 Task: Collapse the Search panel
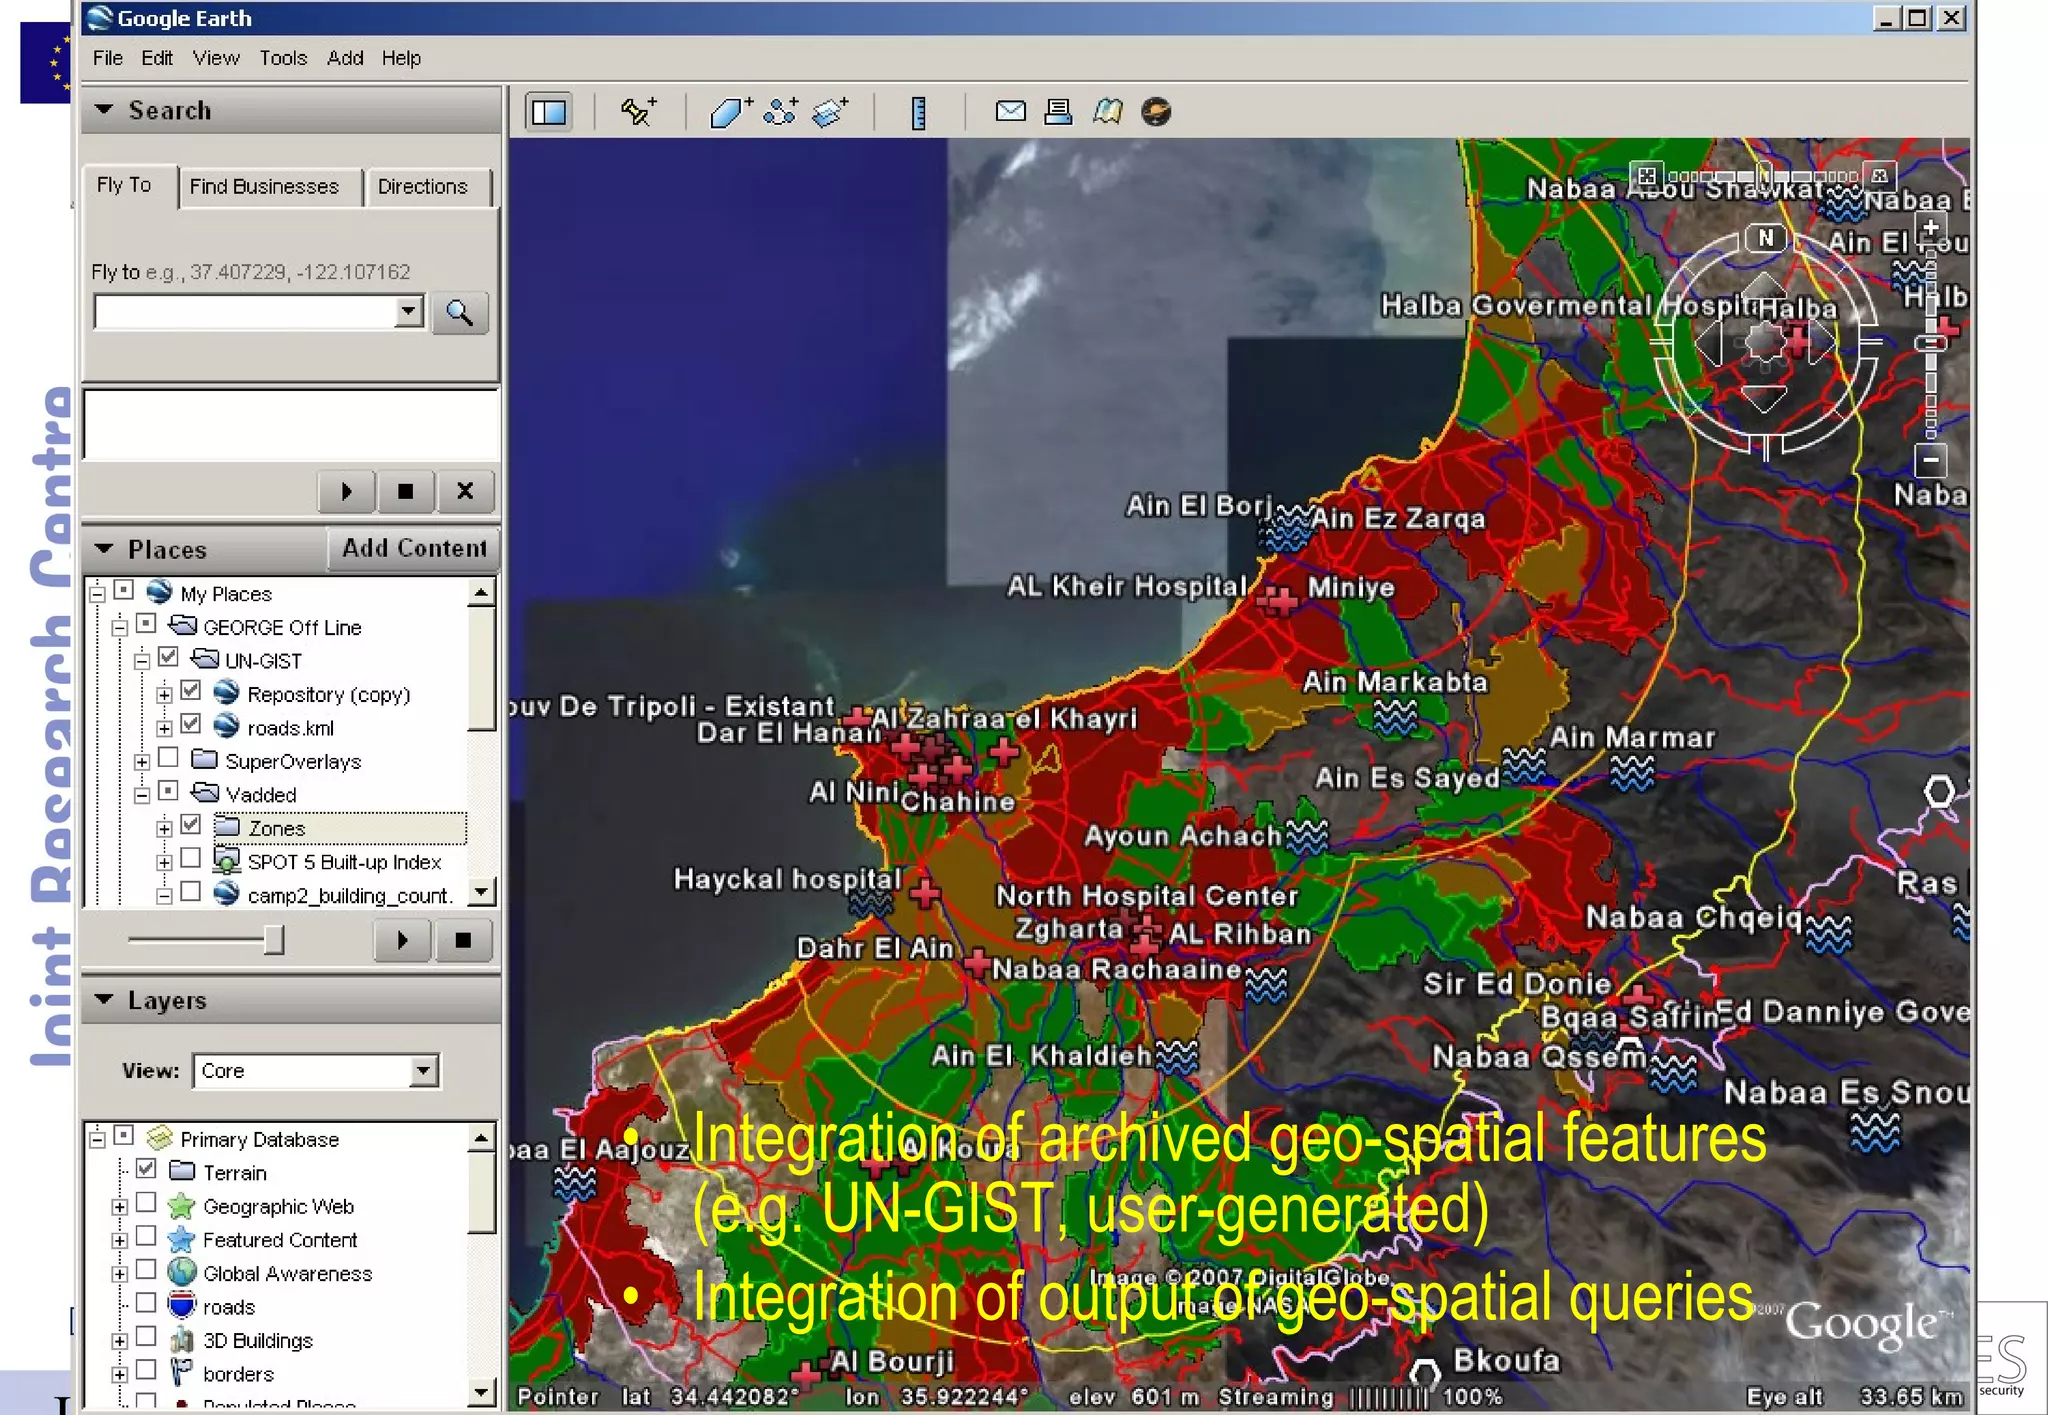pos(103,109)
